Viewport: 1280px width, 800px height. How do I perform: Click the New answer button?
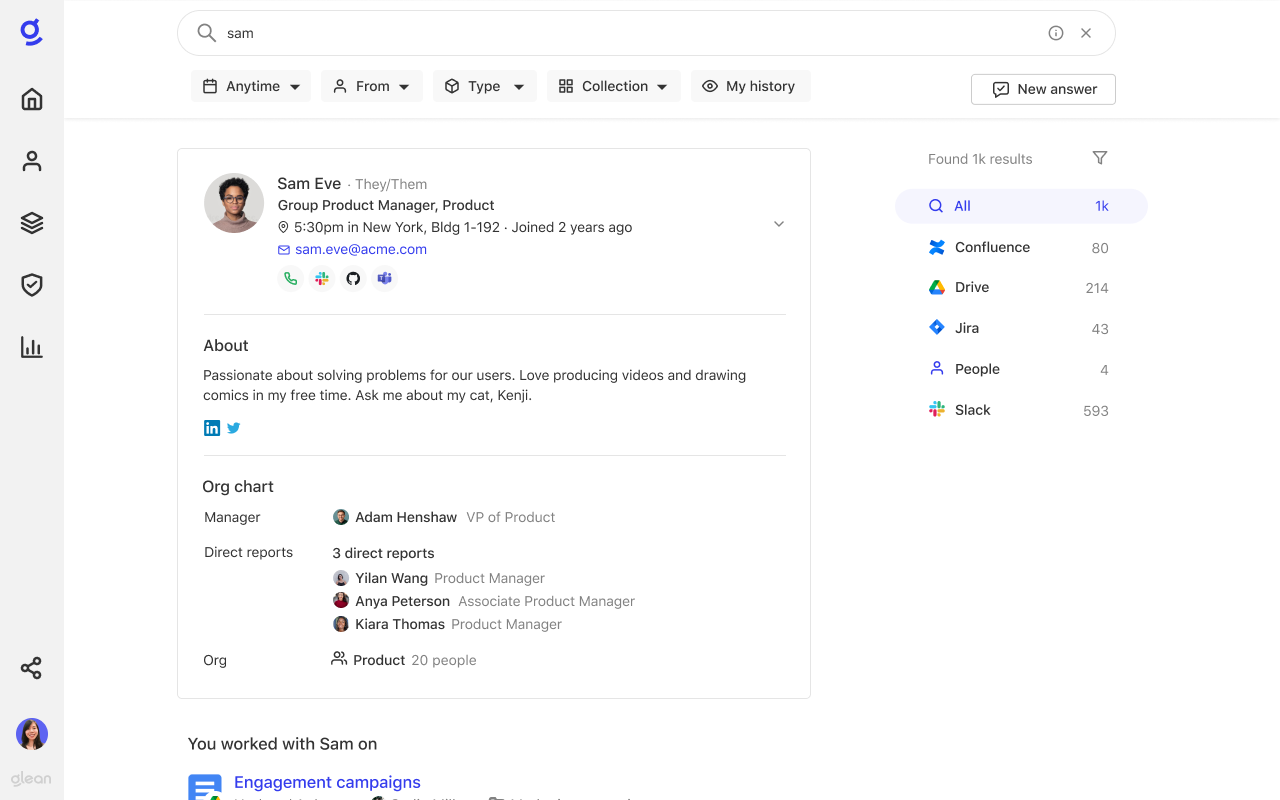(1043, 89)
